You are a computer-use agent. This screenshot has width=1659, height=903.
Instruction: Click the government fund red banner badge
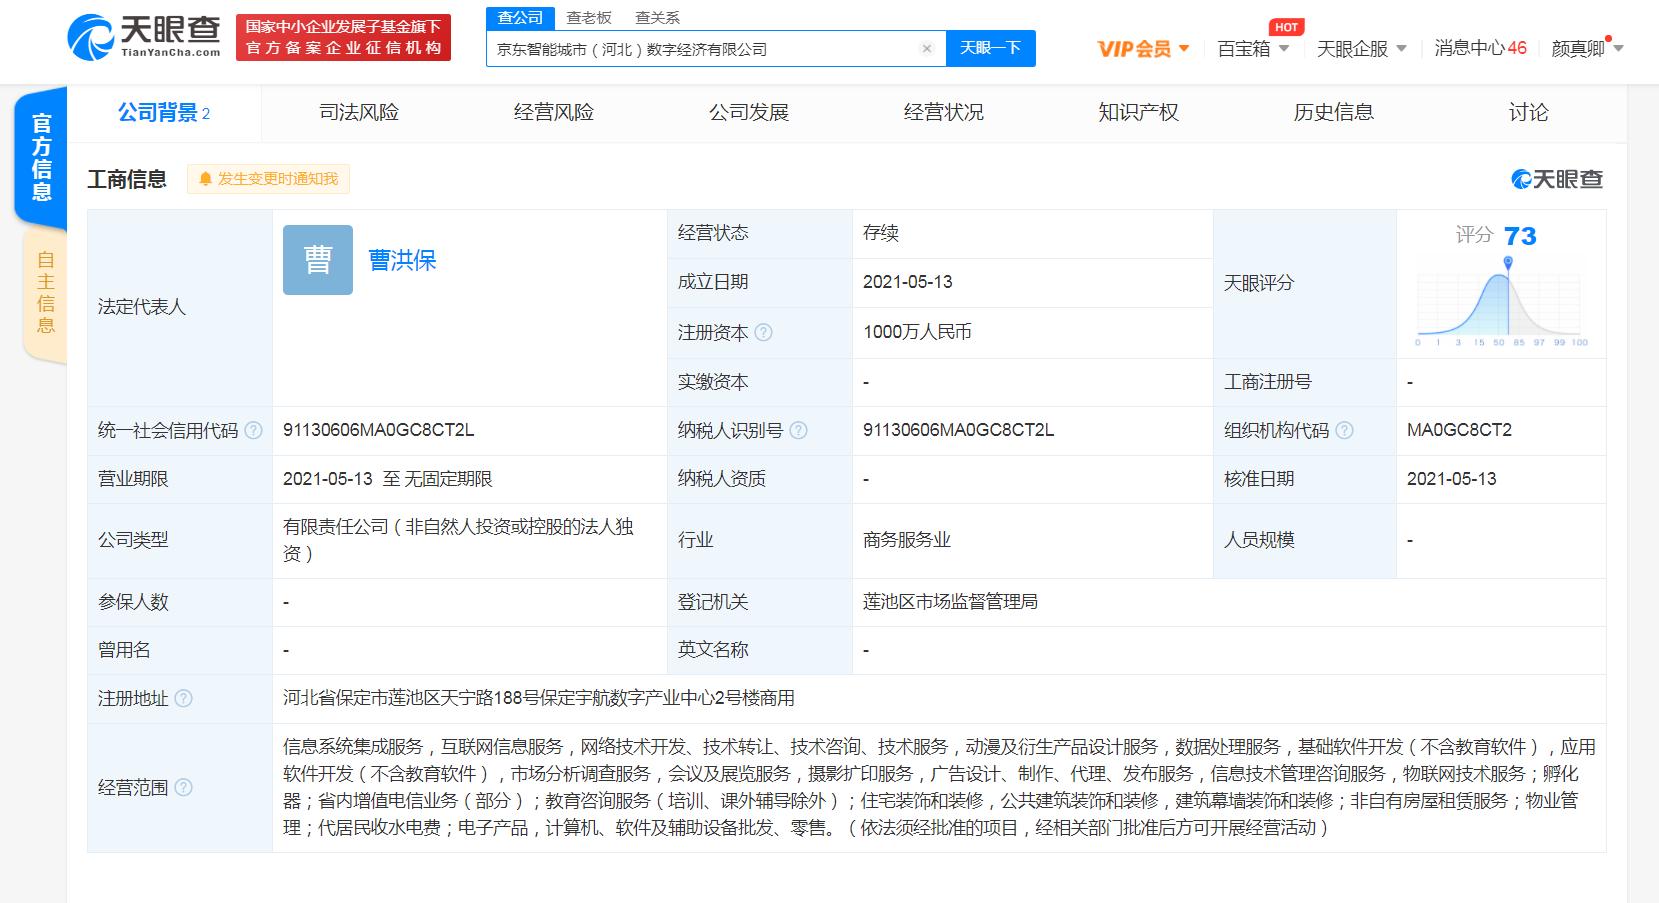pyautogui.click(x=343, y=37)
